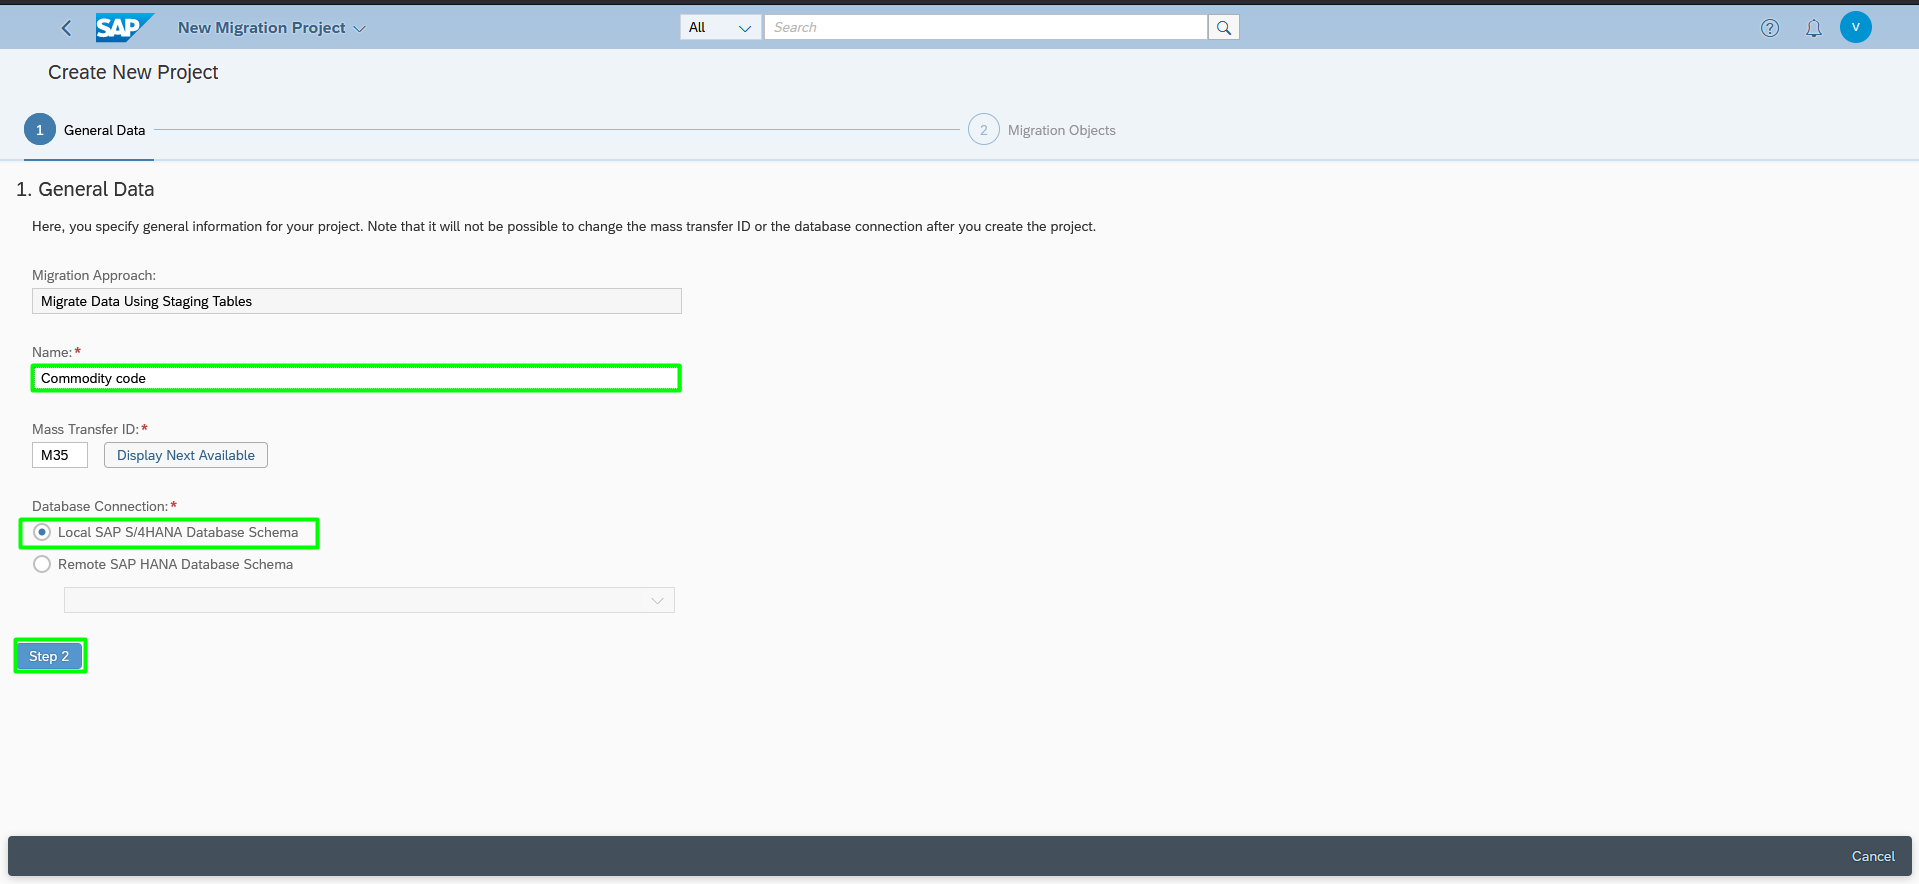The height and width of the screenshot is (884, 1919).
Task: Expand the New Migration Project title menu
Action: point(272,28)
